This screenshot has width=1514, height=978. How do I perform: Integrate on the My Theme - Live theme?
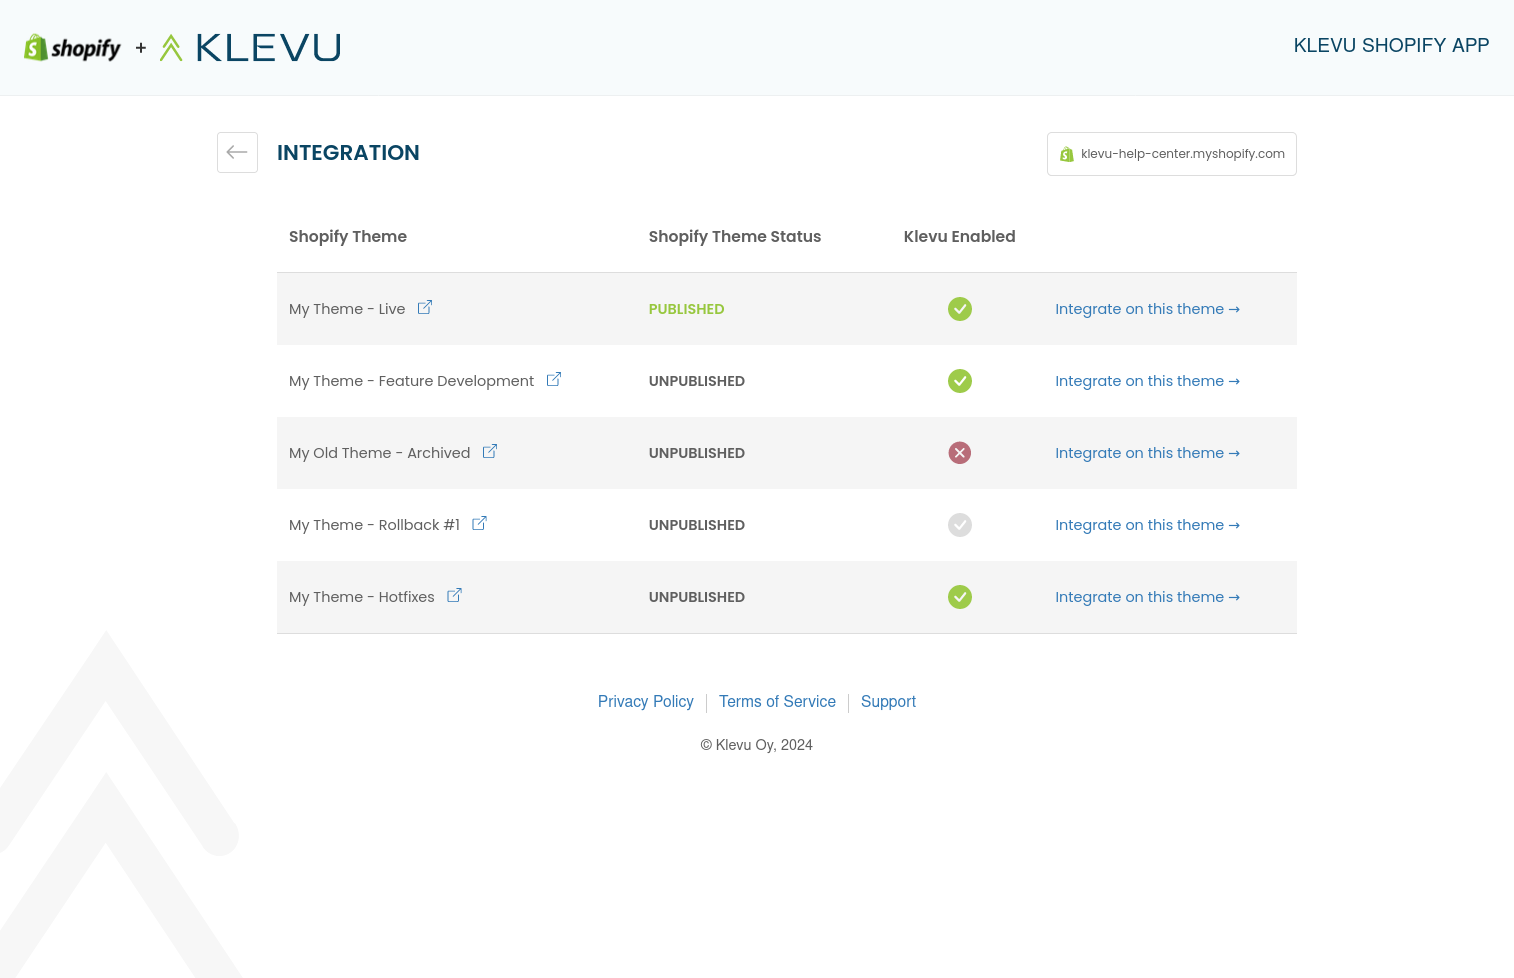pyautogui.click(x=1147, y=309)
